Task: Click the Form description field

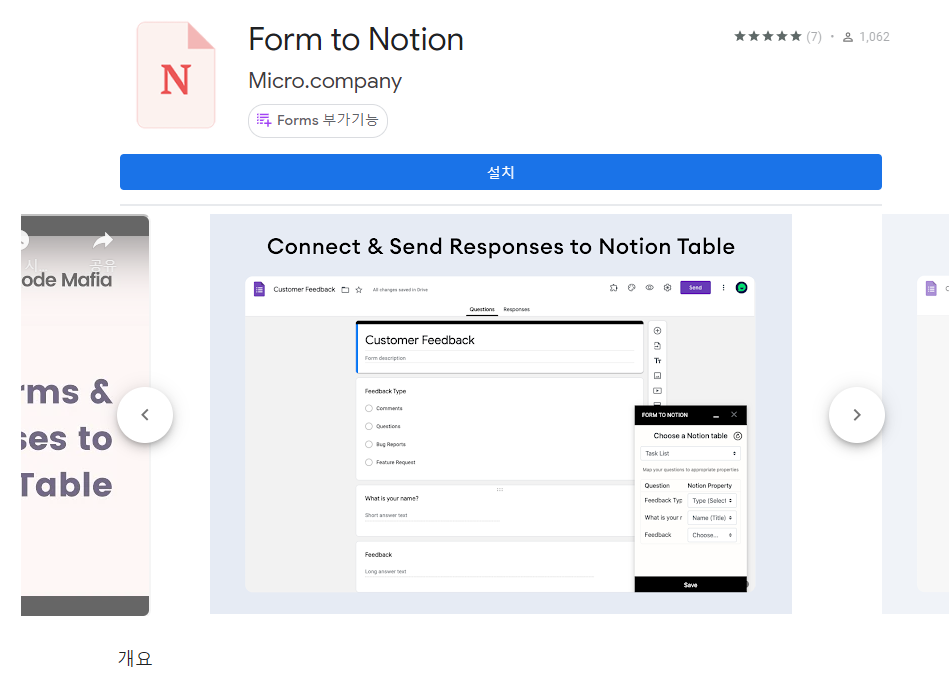Action: point(499,358)
